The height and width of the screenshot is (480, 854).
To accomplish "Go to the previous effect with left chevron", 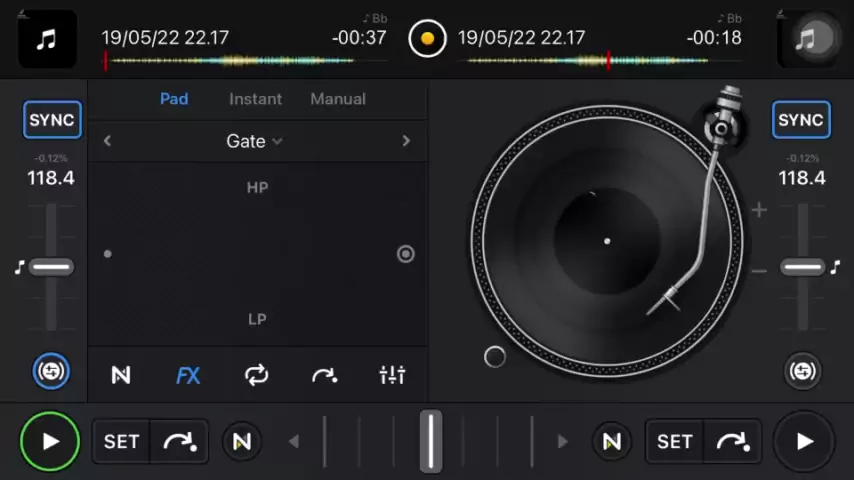I will point(108,141).
